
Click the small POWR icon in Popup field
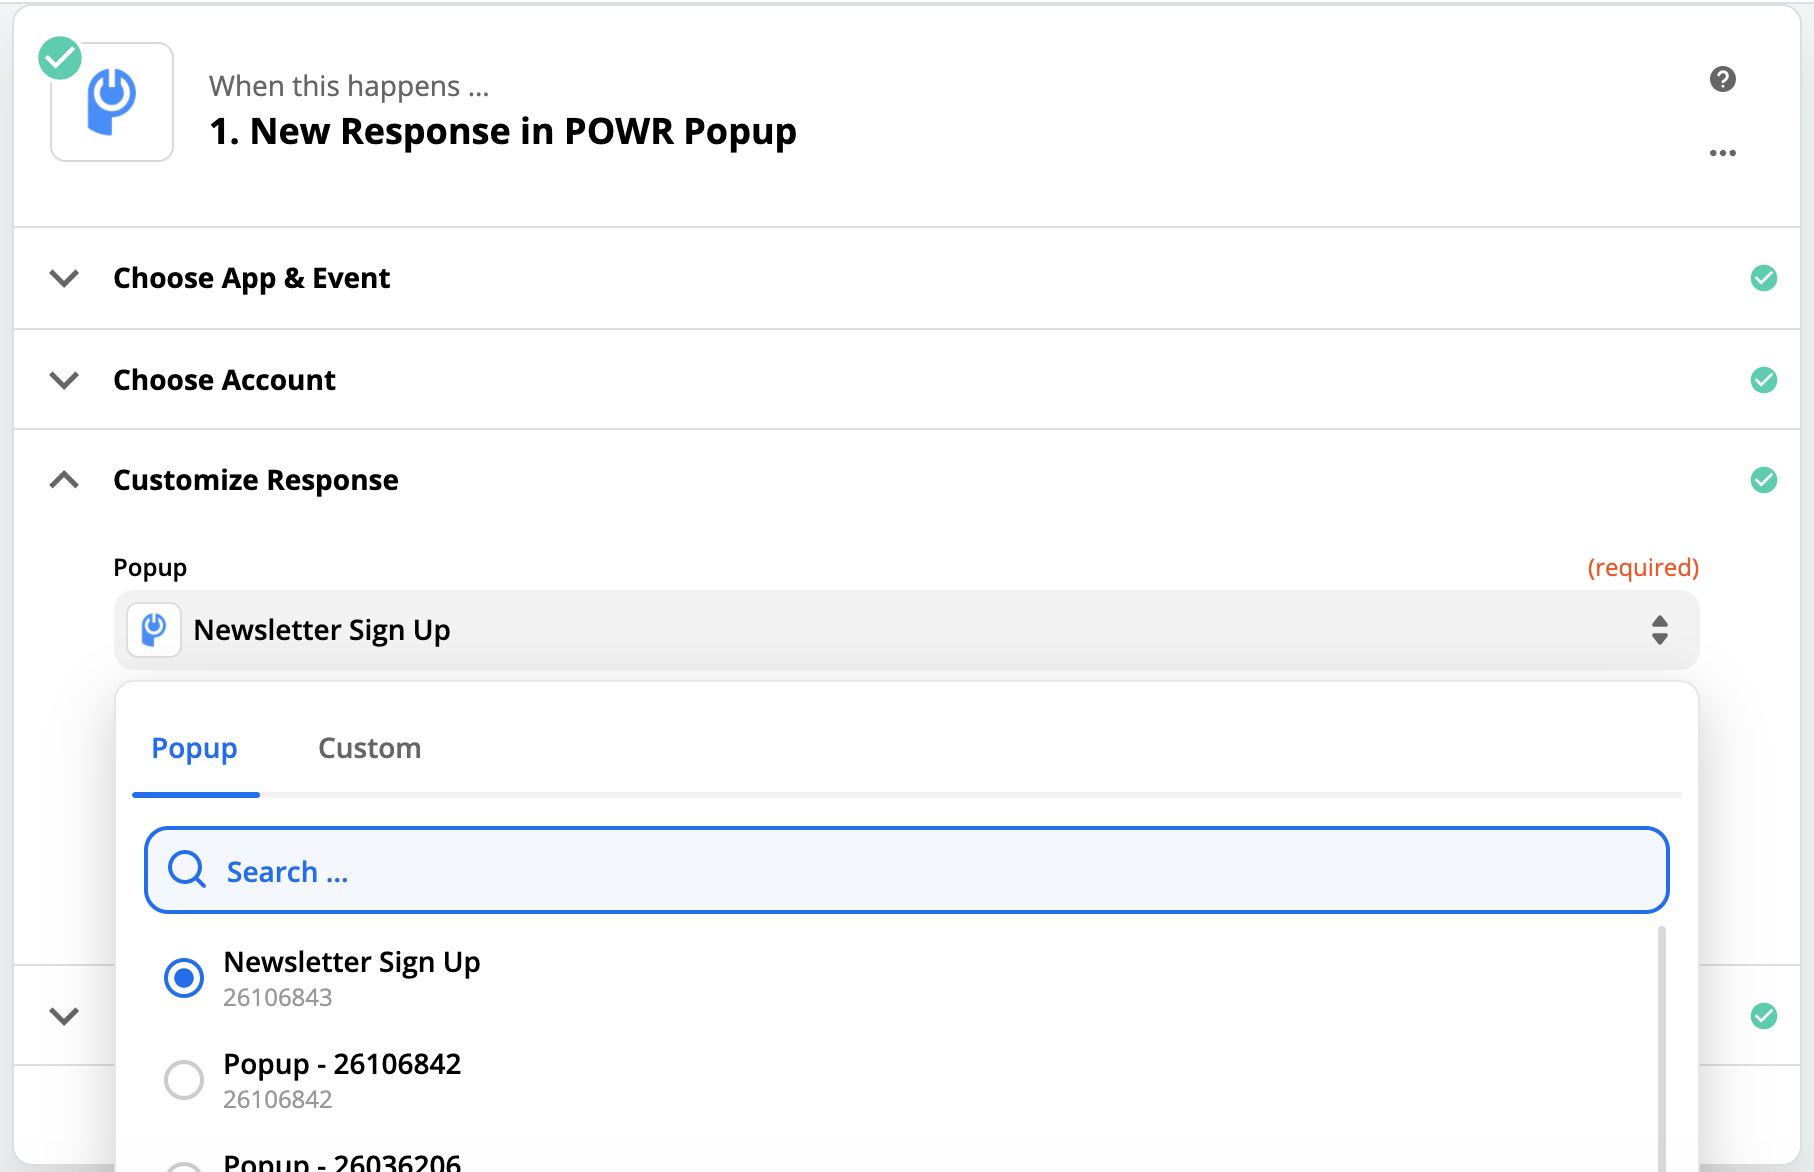[x=154, y=630]
